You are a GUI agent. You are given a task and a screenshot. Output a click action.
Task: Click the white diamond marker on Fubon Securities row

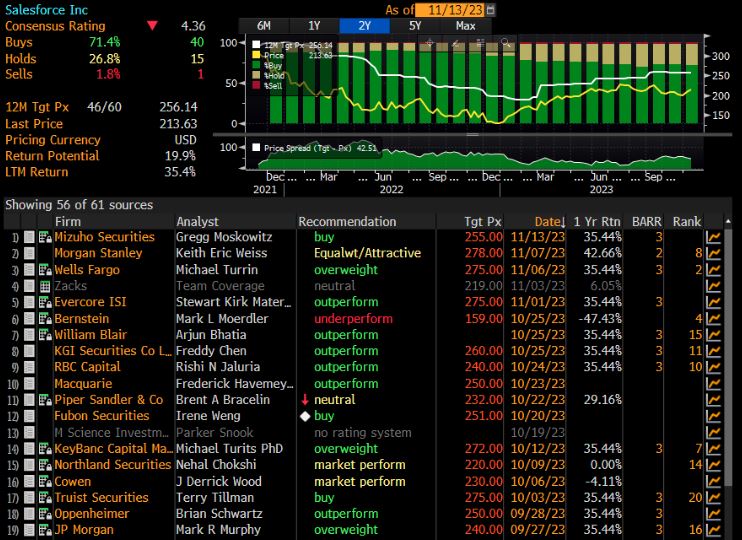pos(305,416)
